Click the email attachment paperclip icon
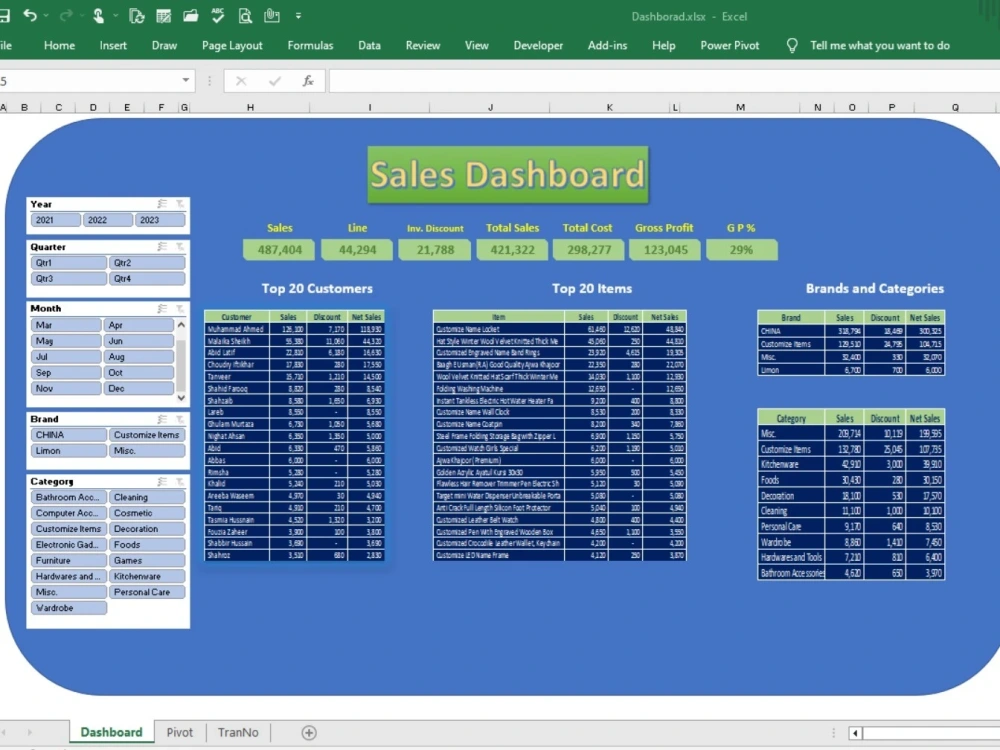 pyautogui.click(x=272, y=15)
